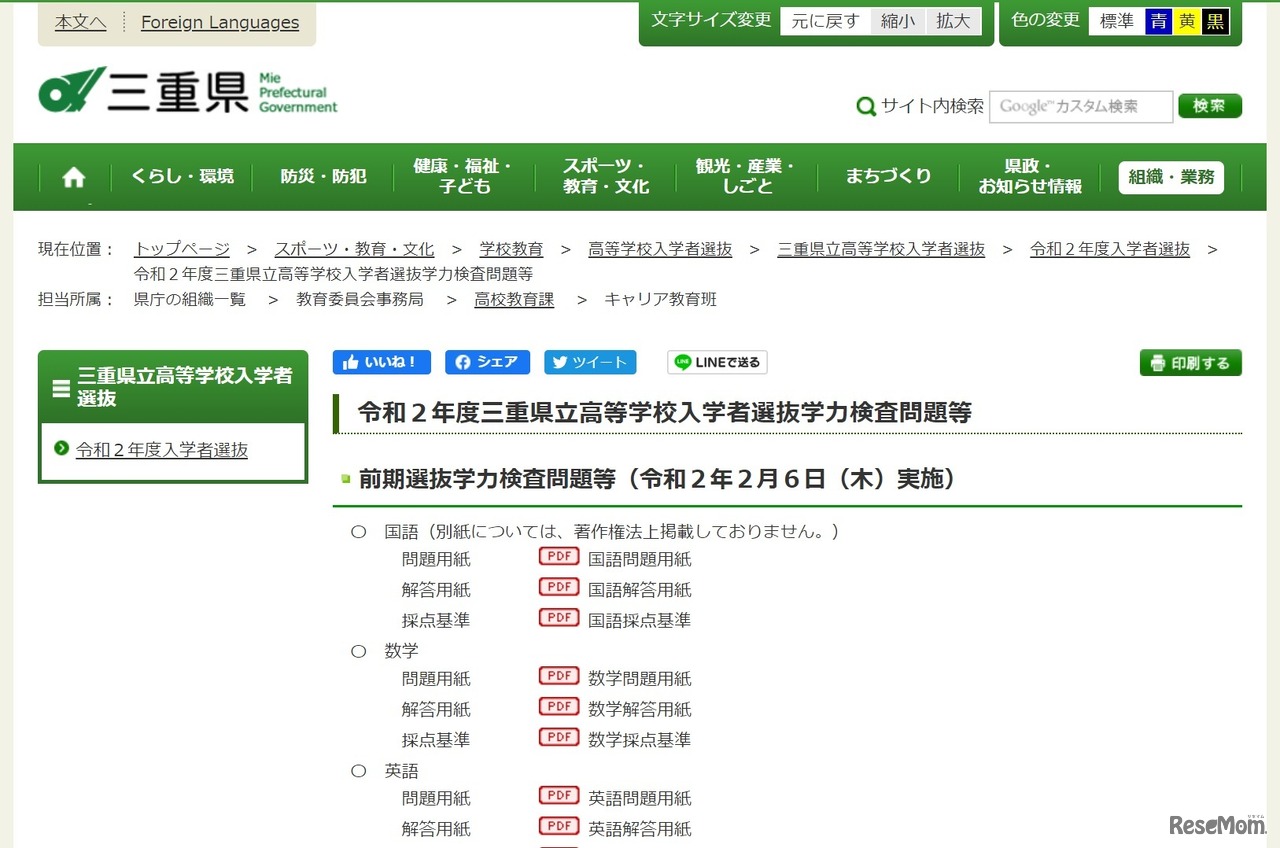This screenshot has height=848, width=1280.
Task: Share the page via Twitter ツイート button
Action: 590,362
